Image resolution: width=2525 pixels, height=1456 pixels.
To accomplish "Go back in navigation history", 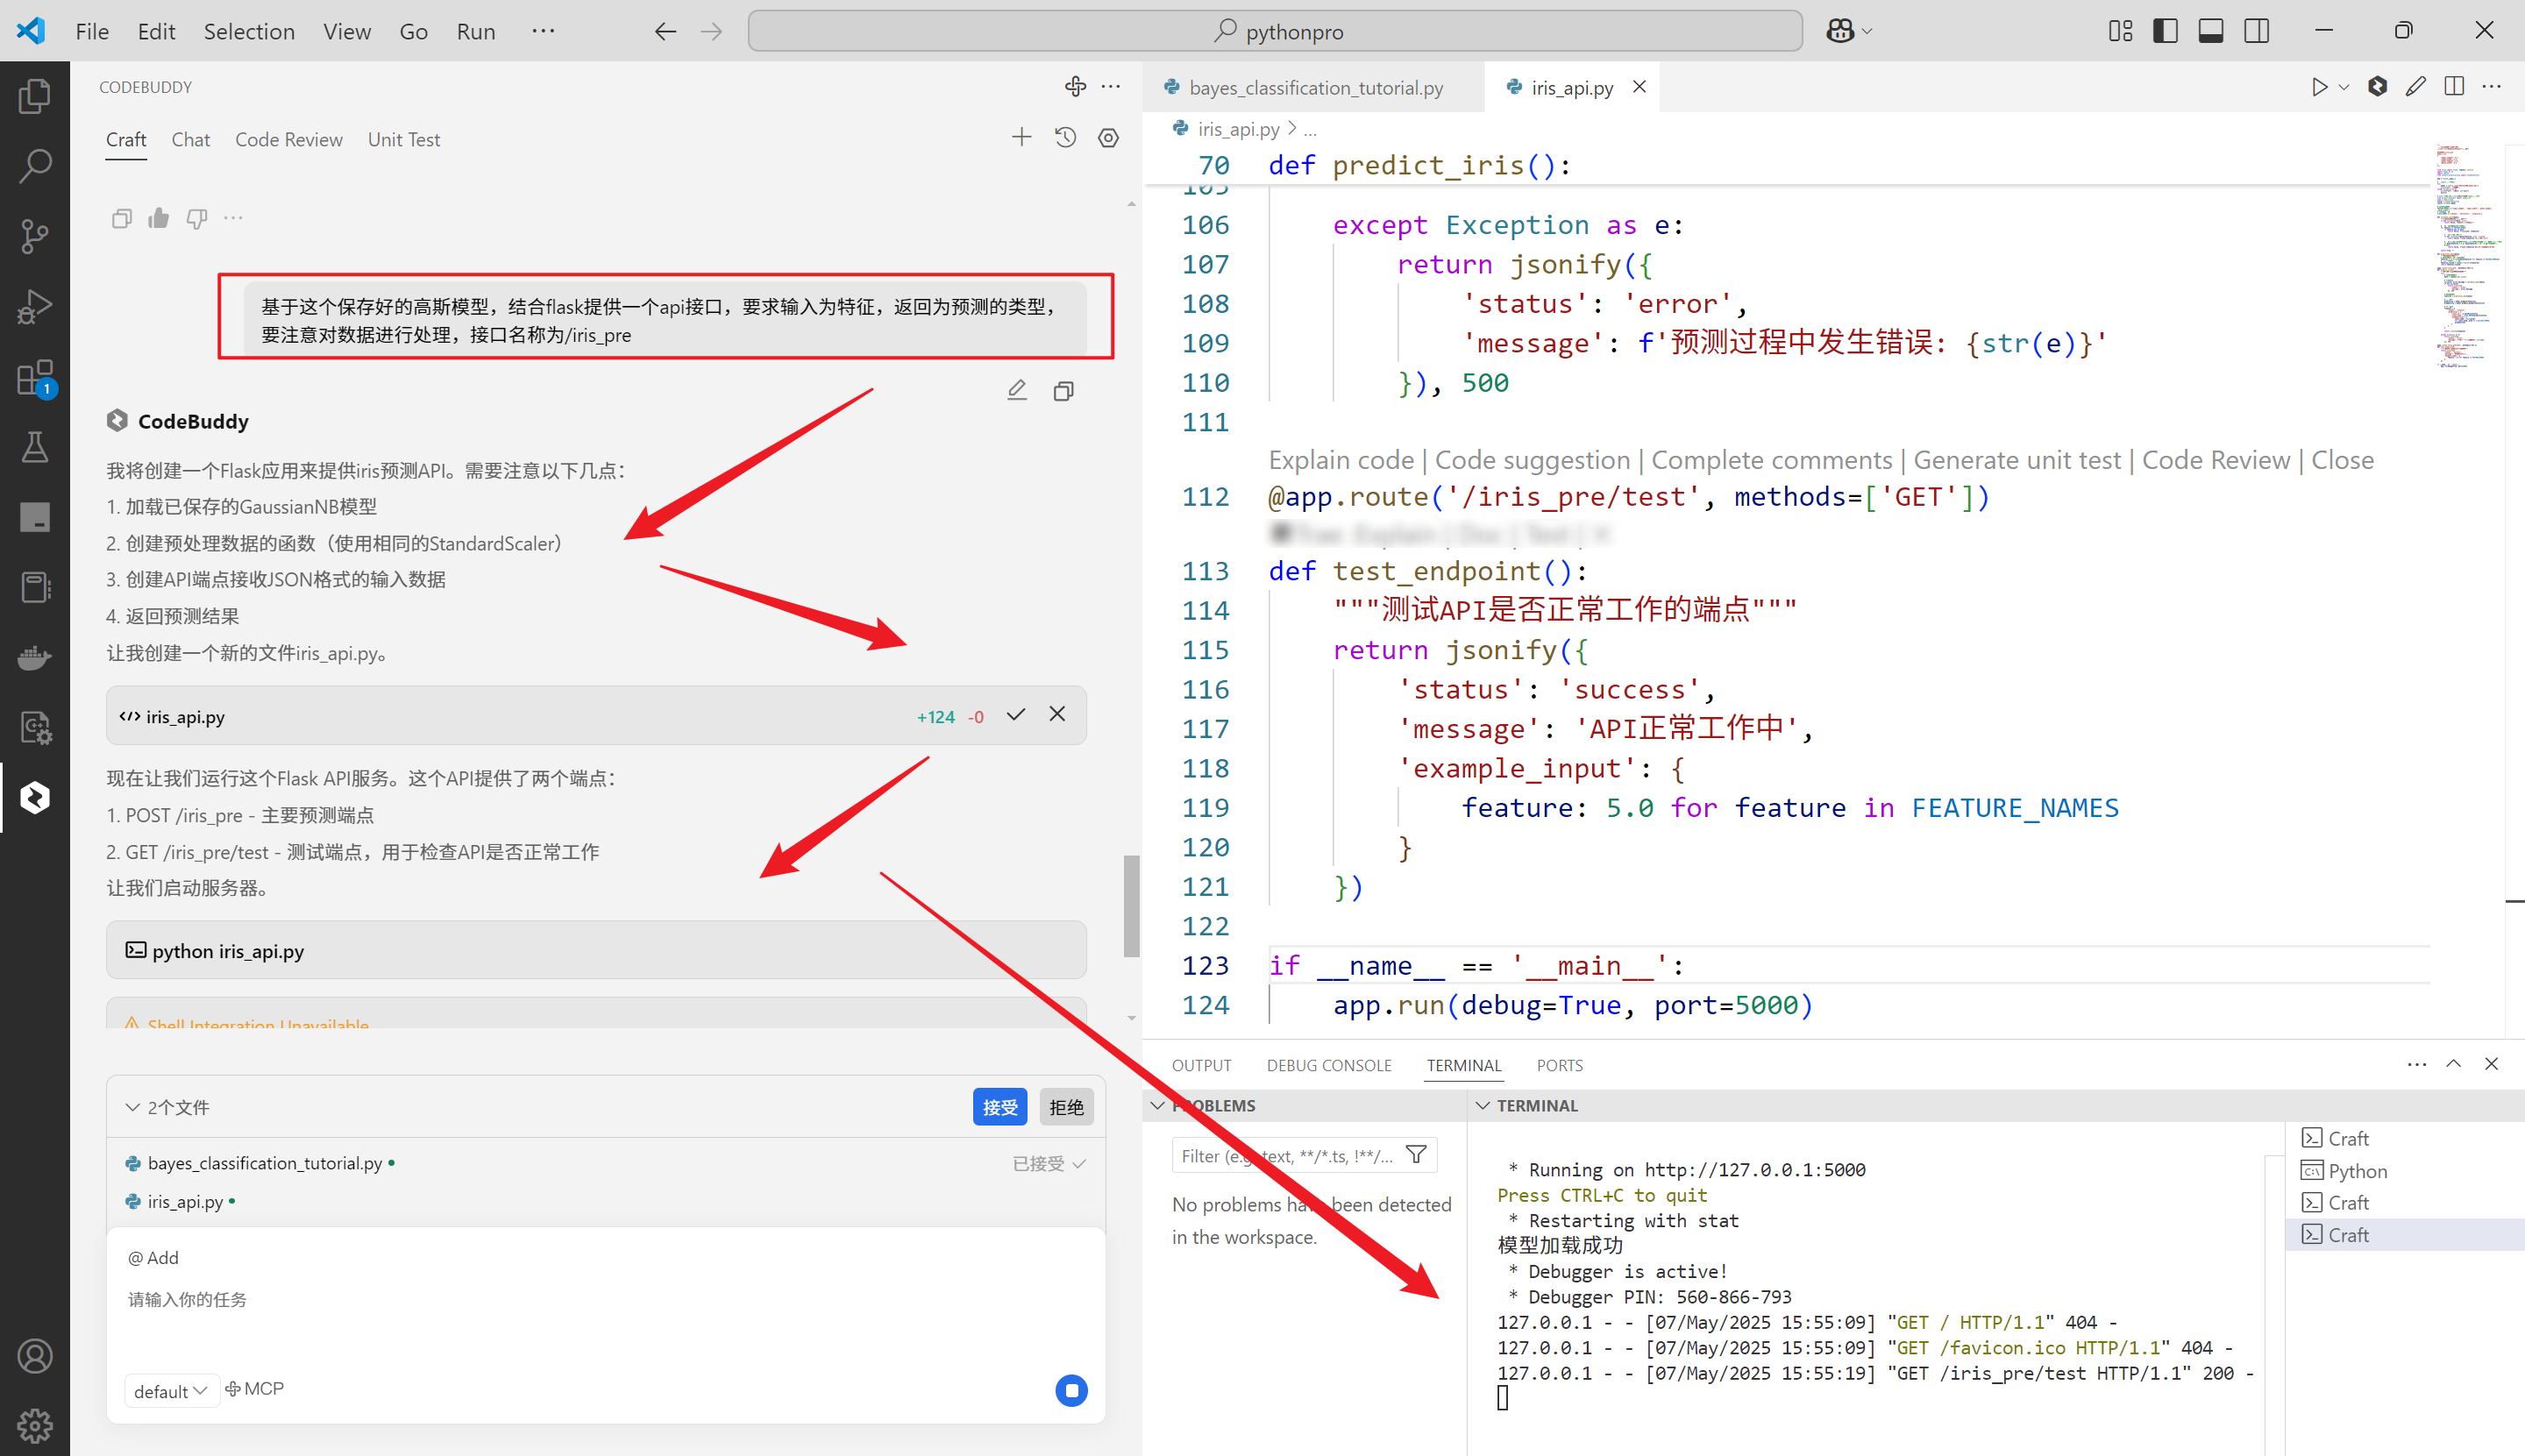I will 665,32.
